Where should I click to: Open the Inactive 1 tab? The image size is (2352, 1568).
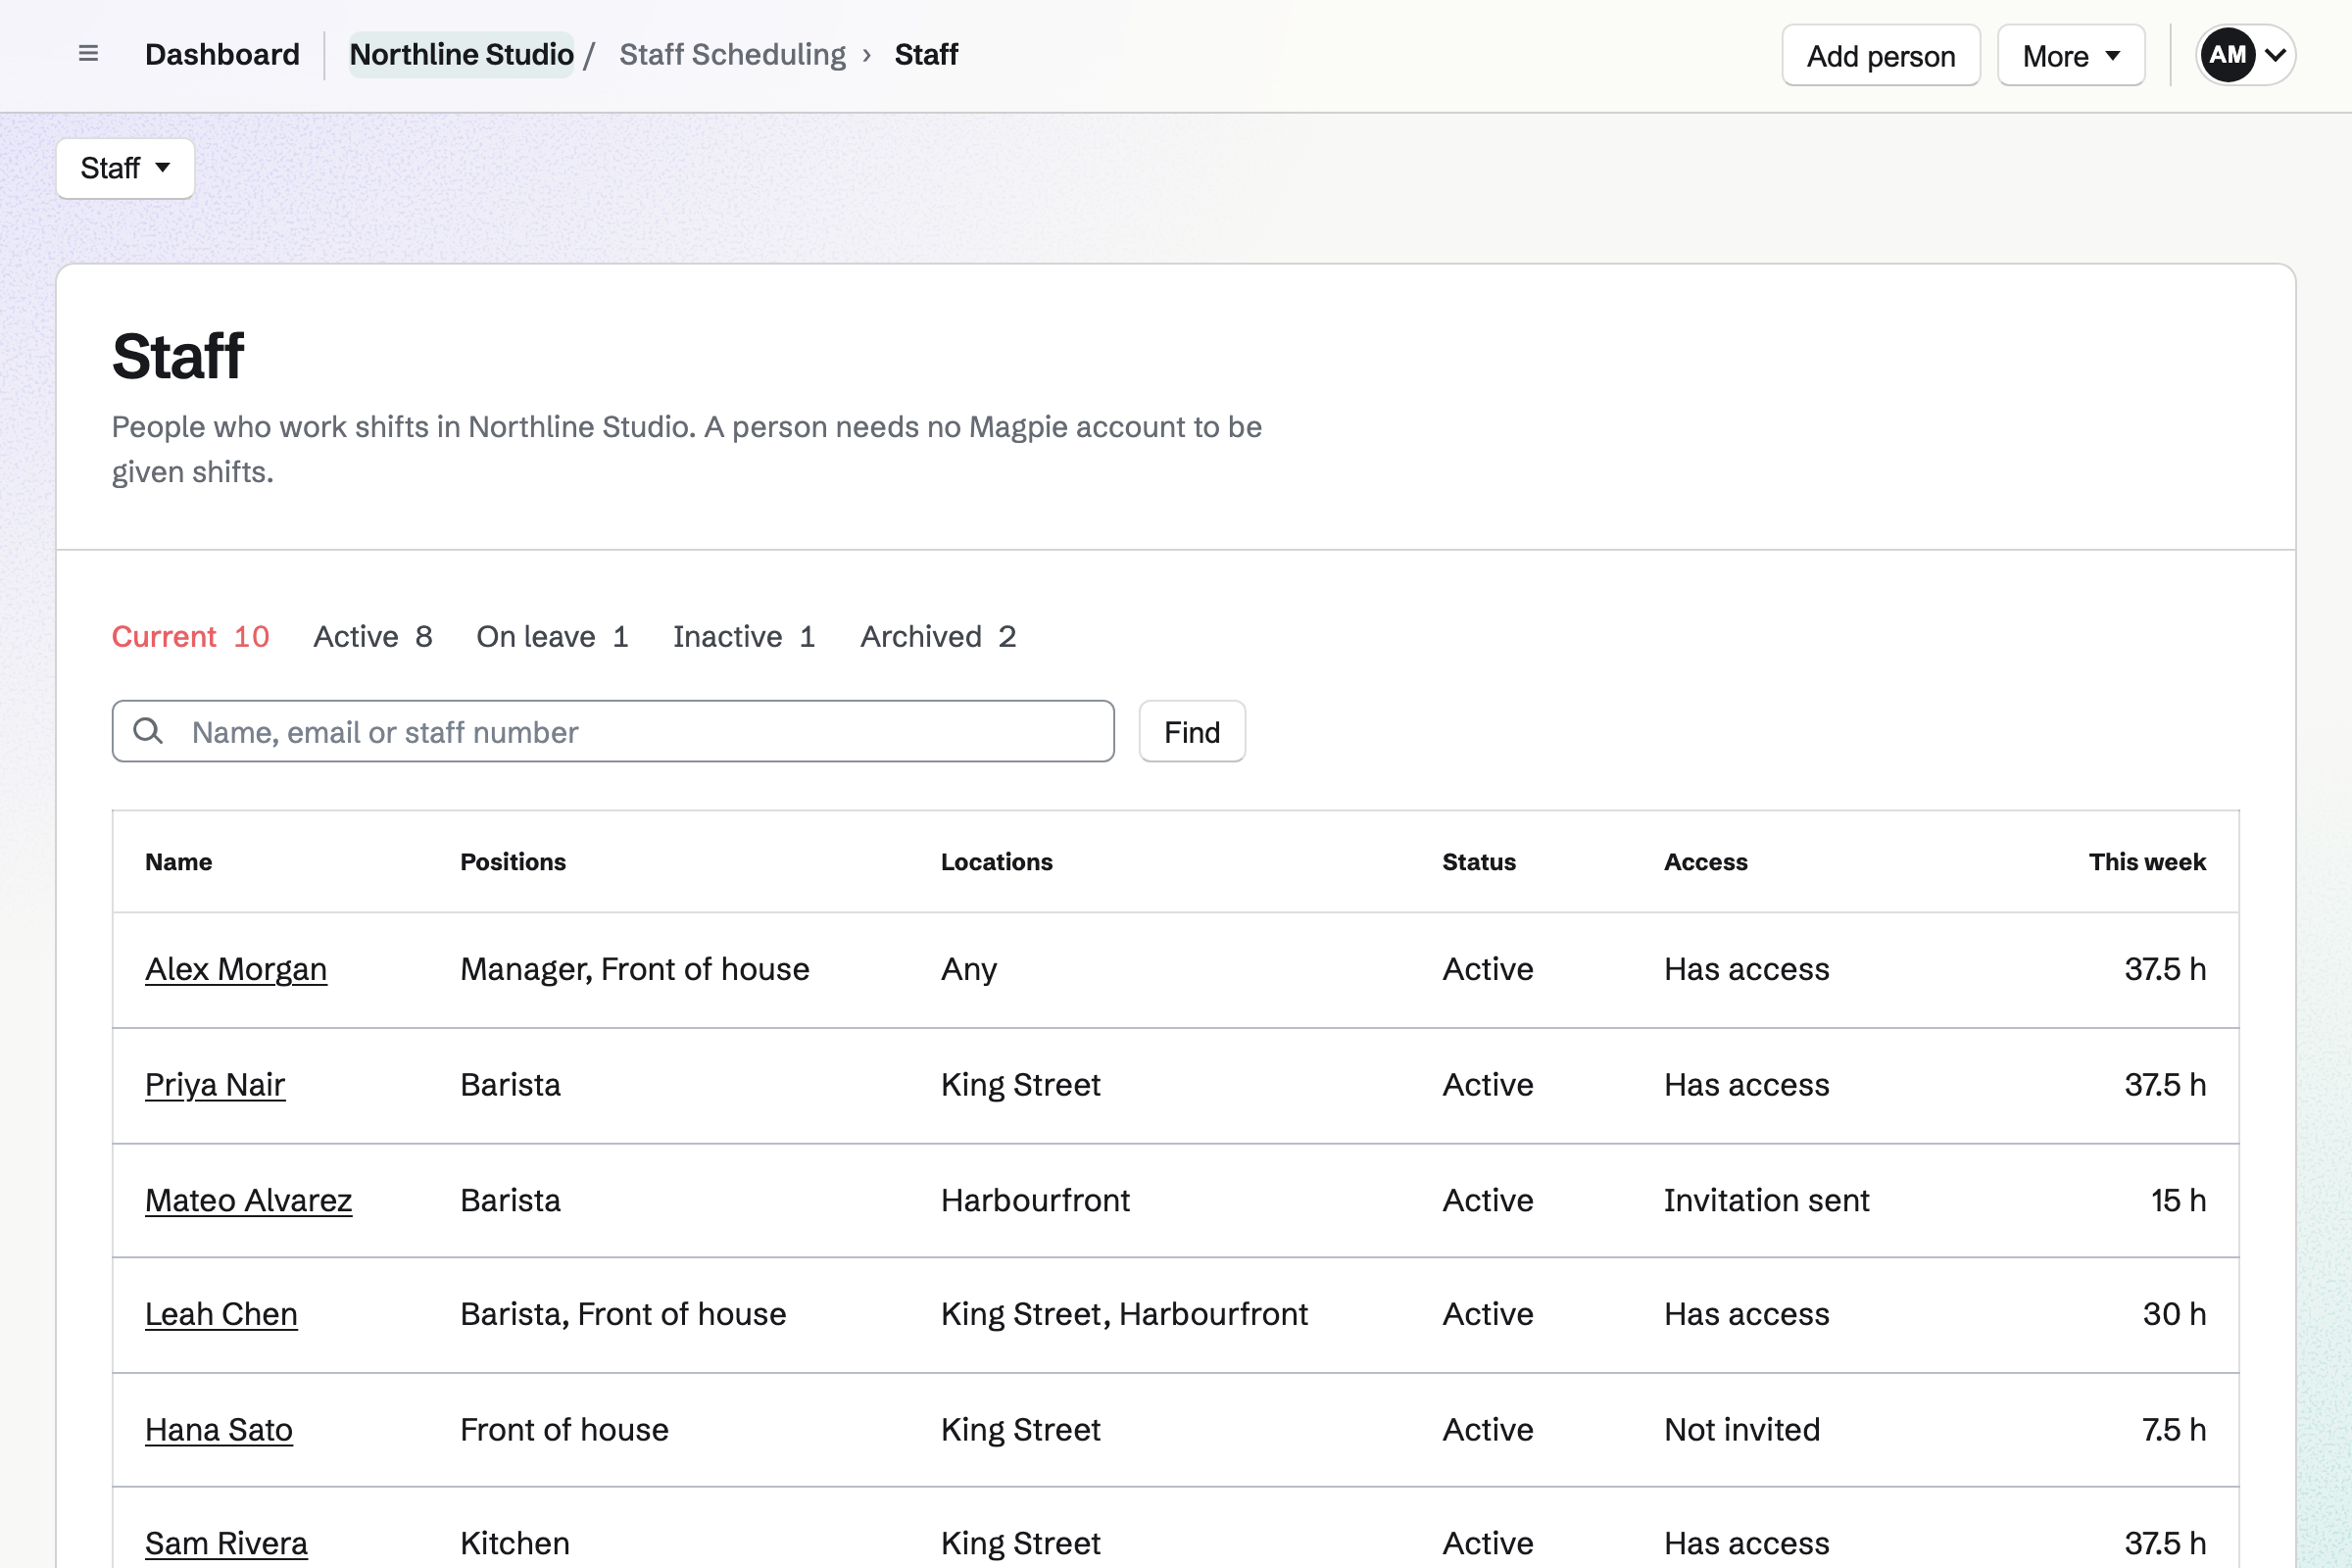[744, 636]
